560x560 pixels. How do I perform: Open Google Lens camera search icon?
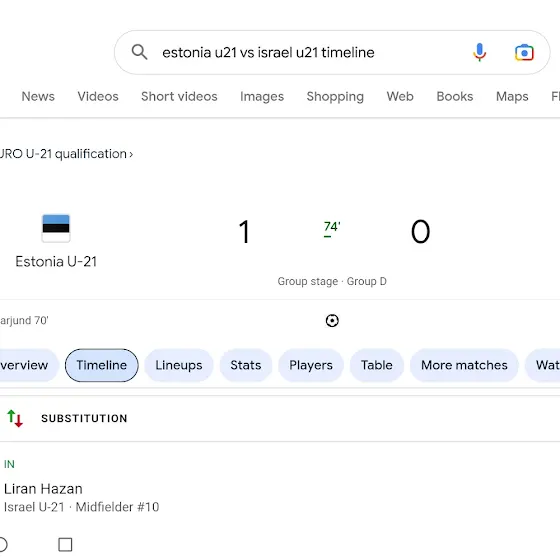click(524, 52)
